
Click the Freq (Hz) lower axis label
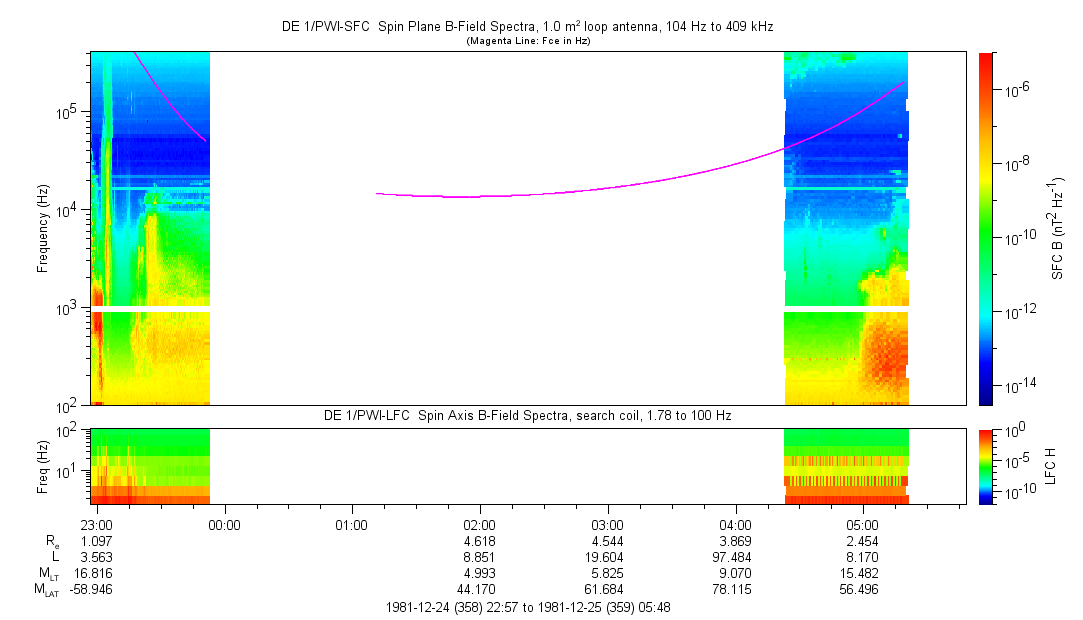(43, 465)
